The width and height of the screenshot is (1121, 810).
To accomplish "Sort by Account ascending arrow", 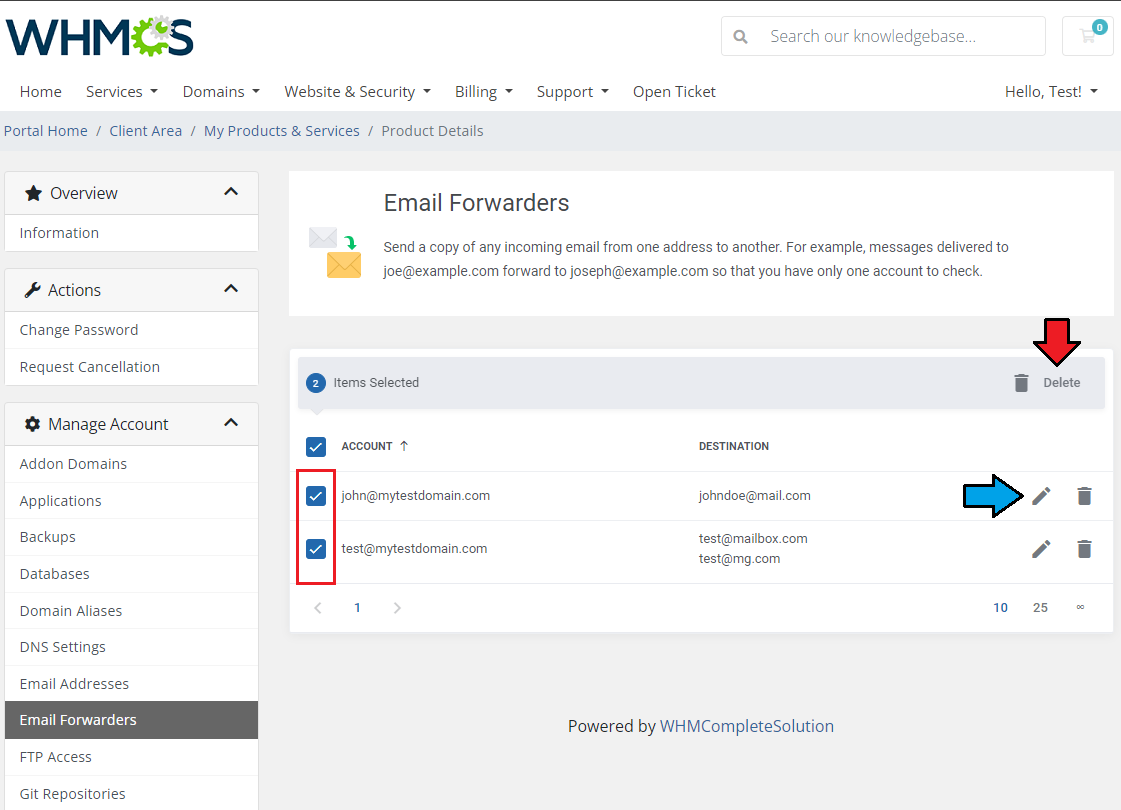I will coord(404,446).
